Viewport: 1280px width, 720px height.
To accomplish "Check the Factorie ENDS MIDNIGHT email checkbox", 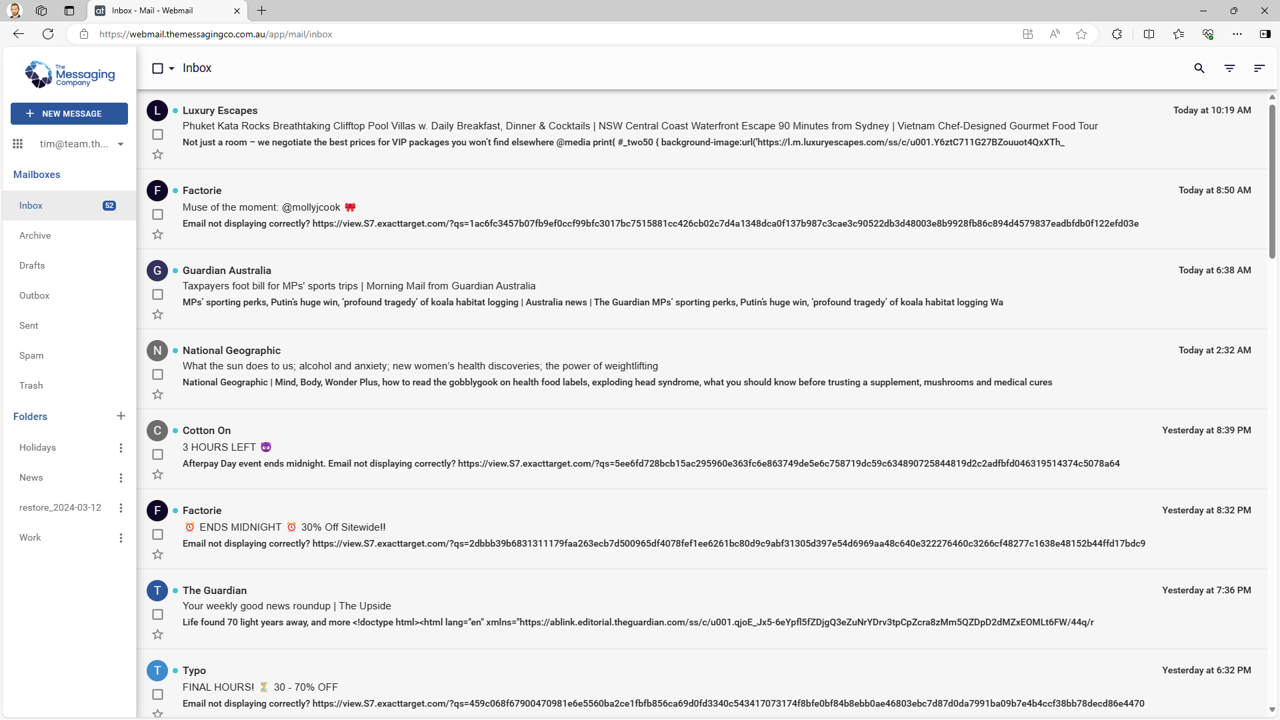I will click(157, 534).
